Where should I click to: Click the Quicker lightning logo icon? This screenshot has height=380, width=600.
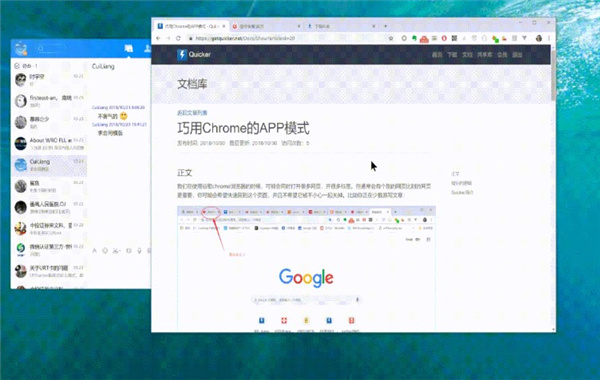pos(182,54)
